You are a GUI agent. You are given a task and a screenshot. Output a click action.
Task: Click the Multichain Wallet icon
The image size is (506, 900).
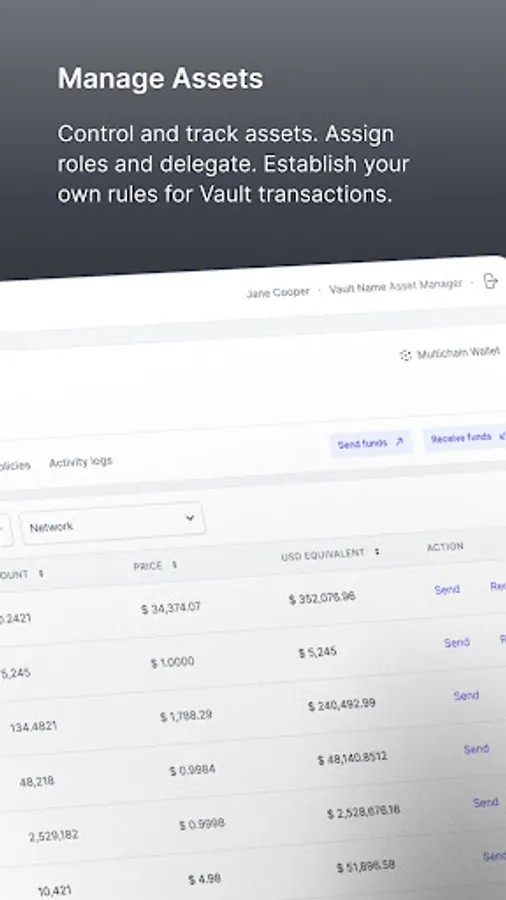406,355
